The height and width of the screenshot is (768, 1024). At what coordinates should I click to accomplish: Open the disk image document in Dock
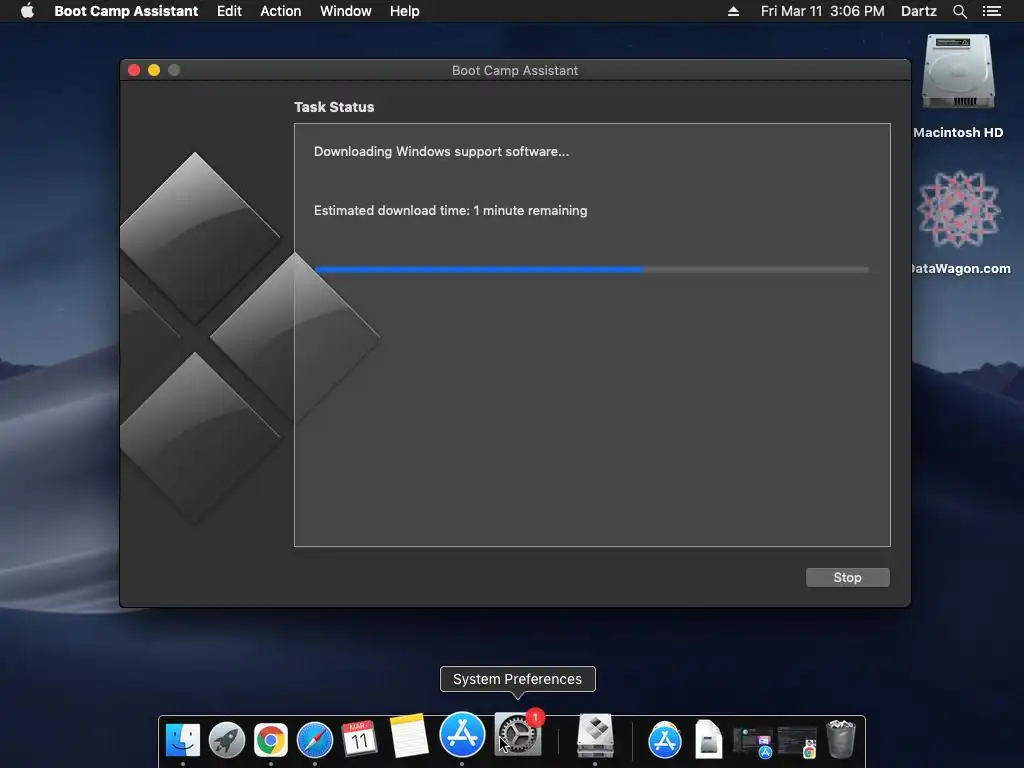[x=709, y=739]
